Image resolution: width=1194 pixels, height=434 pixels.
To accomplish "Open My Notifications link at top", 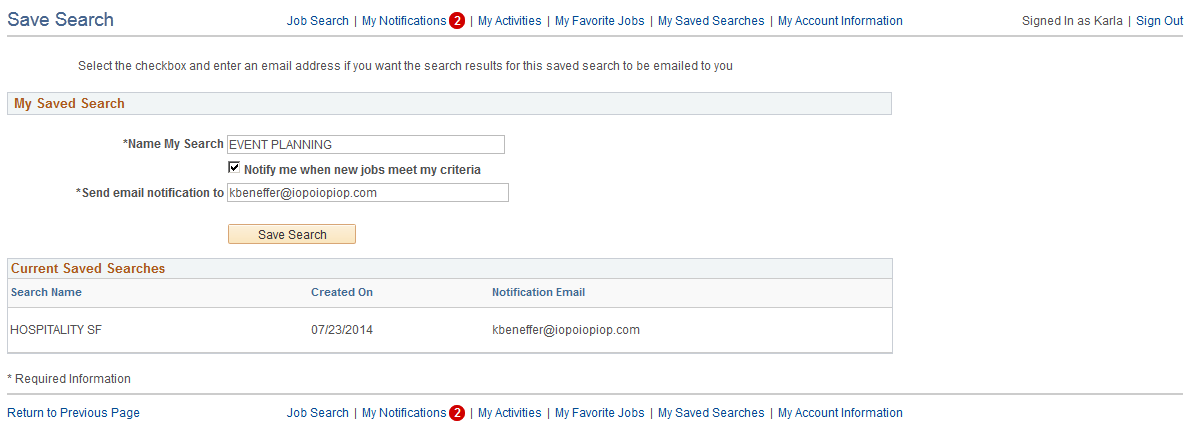I will click(404, 21).
